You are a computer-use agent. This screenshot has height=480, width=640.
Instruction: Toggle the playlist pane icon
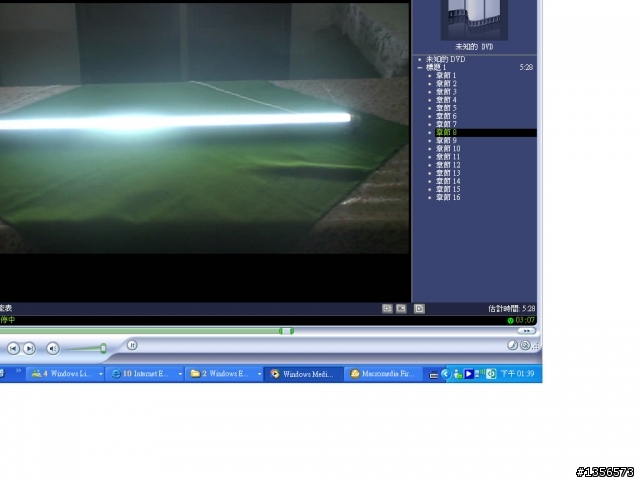pos(419,309)
